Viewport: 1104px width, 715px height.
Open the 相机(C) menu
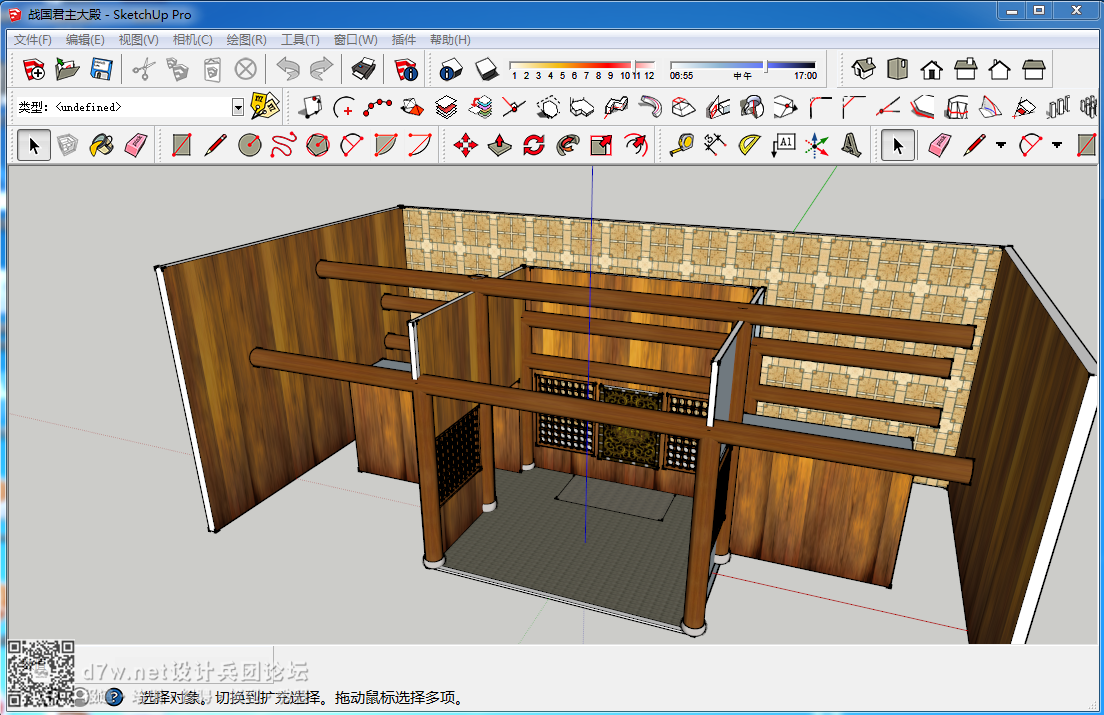tap(192, 39)
